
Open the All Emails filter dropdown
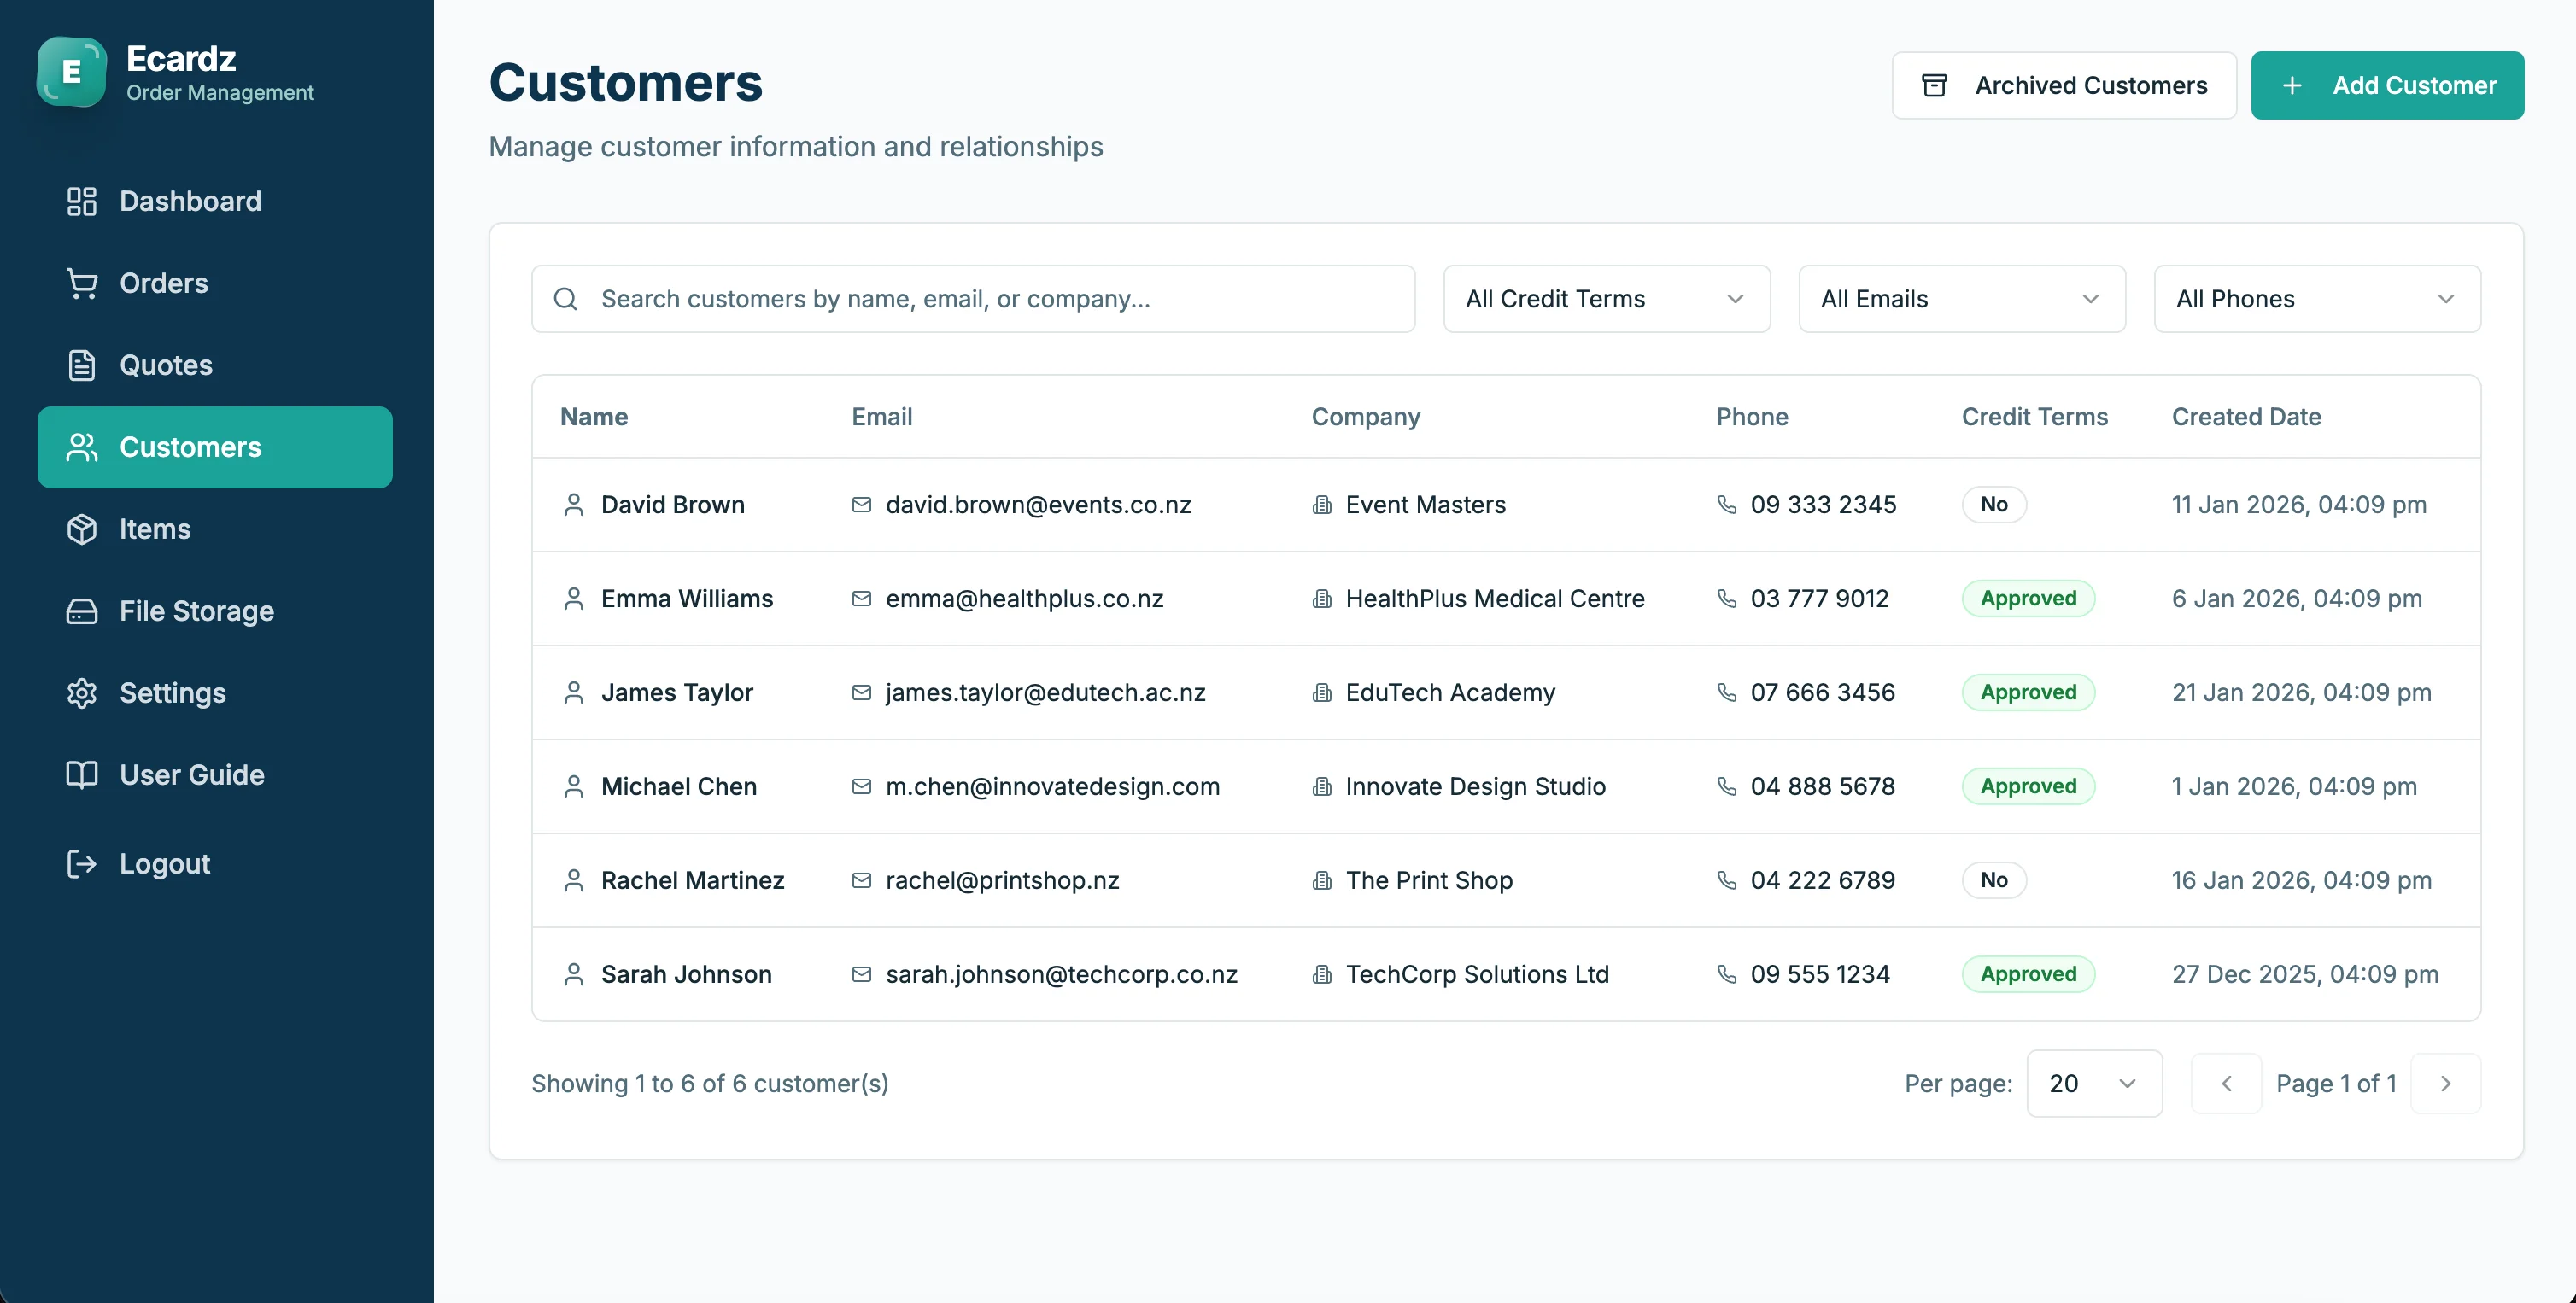pos(1961,299)
